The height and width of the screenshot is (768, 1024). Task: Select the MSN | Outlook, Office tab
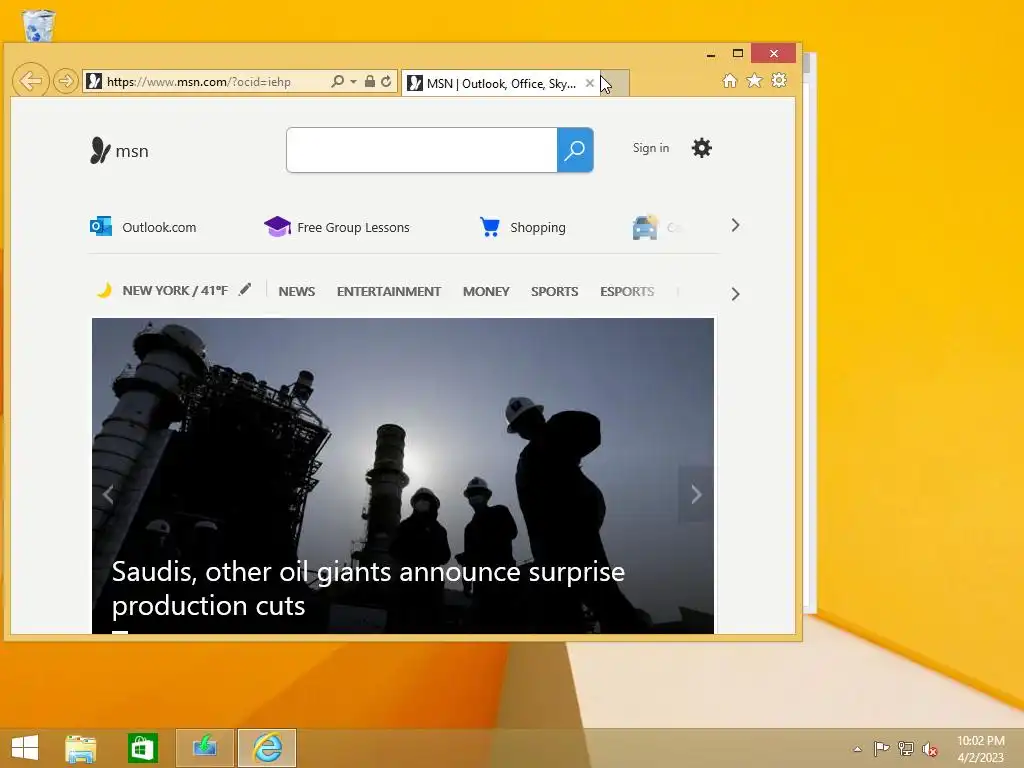point(500,84)
